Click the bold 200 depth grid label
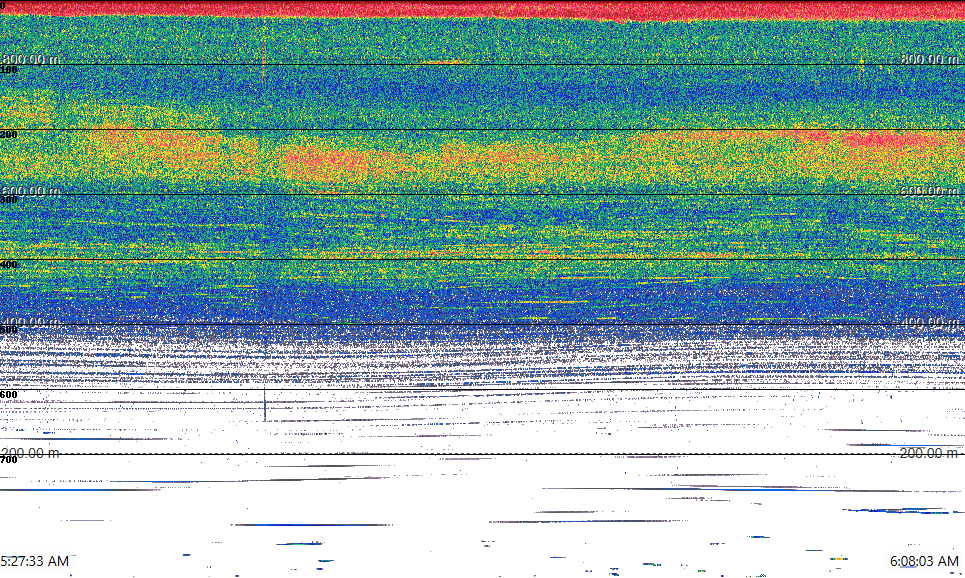 click(9, 134)
